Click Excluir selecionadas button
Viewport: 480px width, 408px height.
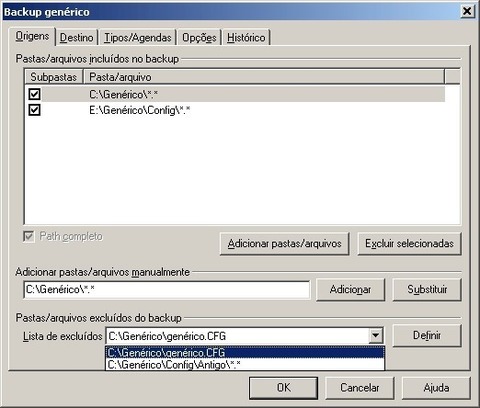click(409, 244)
